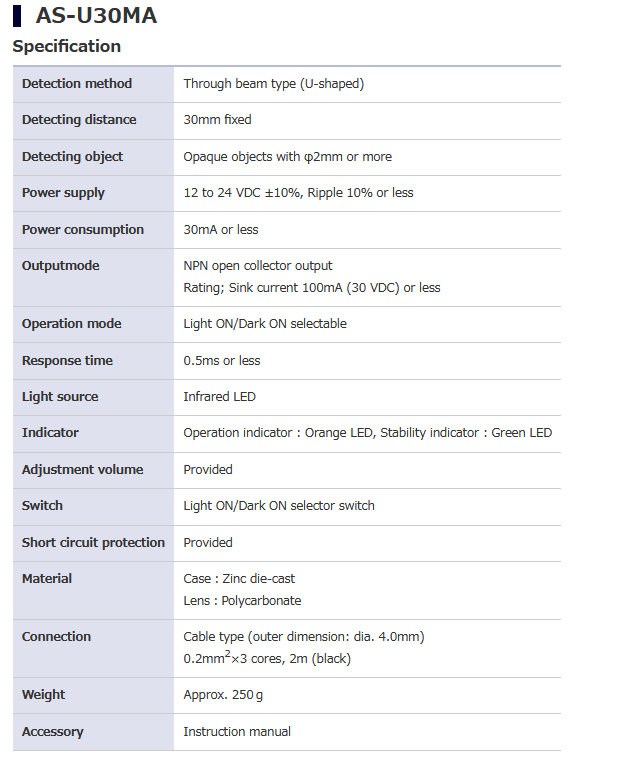Click the Detecting distance label
This screenshot has width=624, height=757.
point(79,120)
